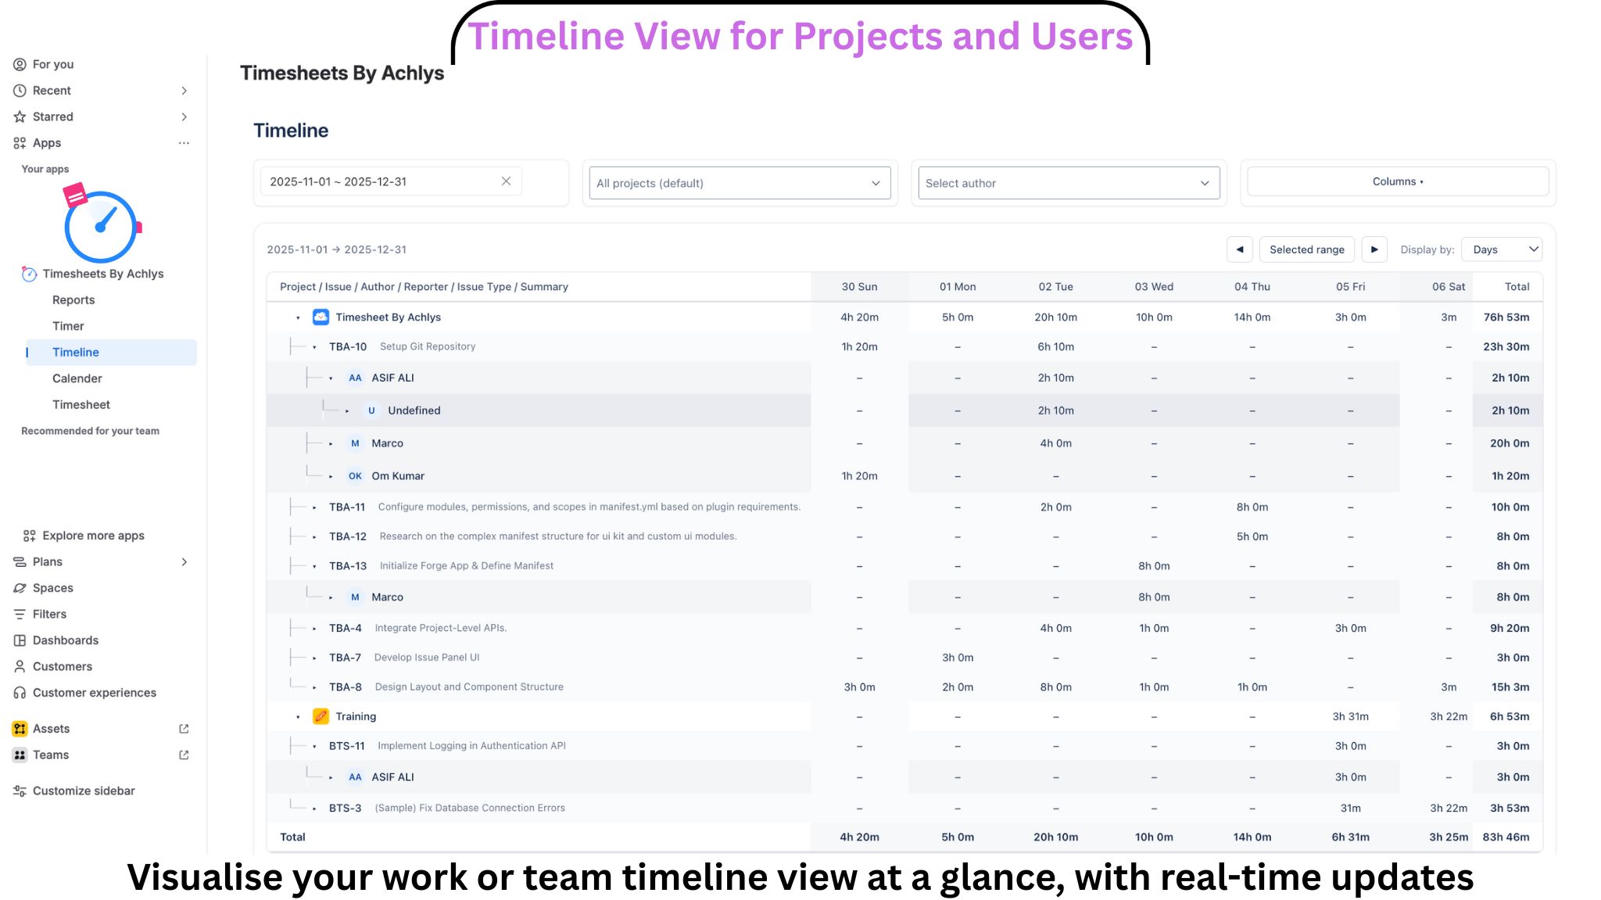The image size is (1601, 900).
Task: Click Marco's avatar icon
Action: [x=355, y=443]
